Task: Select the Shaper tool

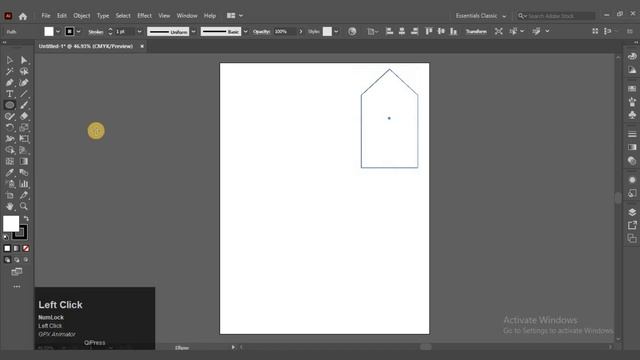Action: 9,116
